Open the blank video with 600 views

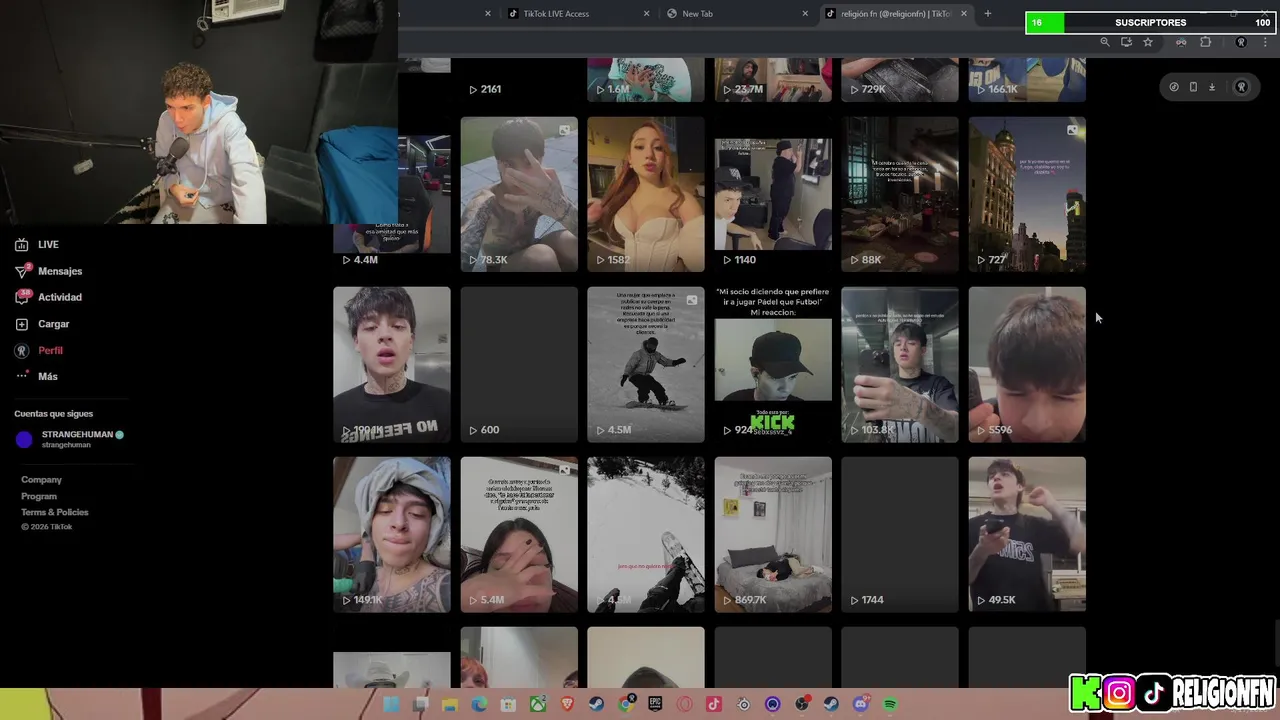[519, 364]
